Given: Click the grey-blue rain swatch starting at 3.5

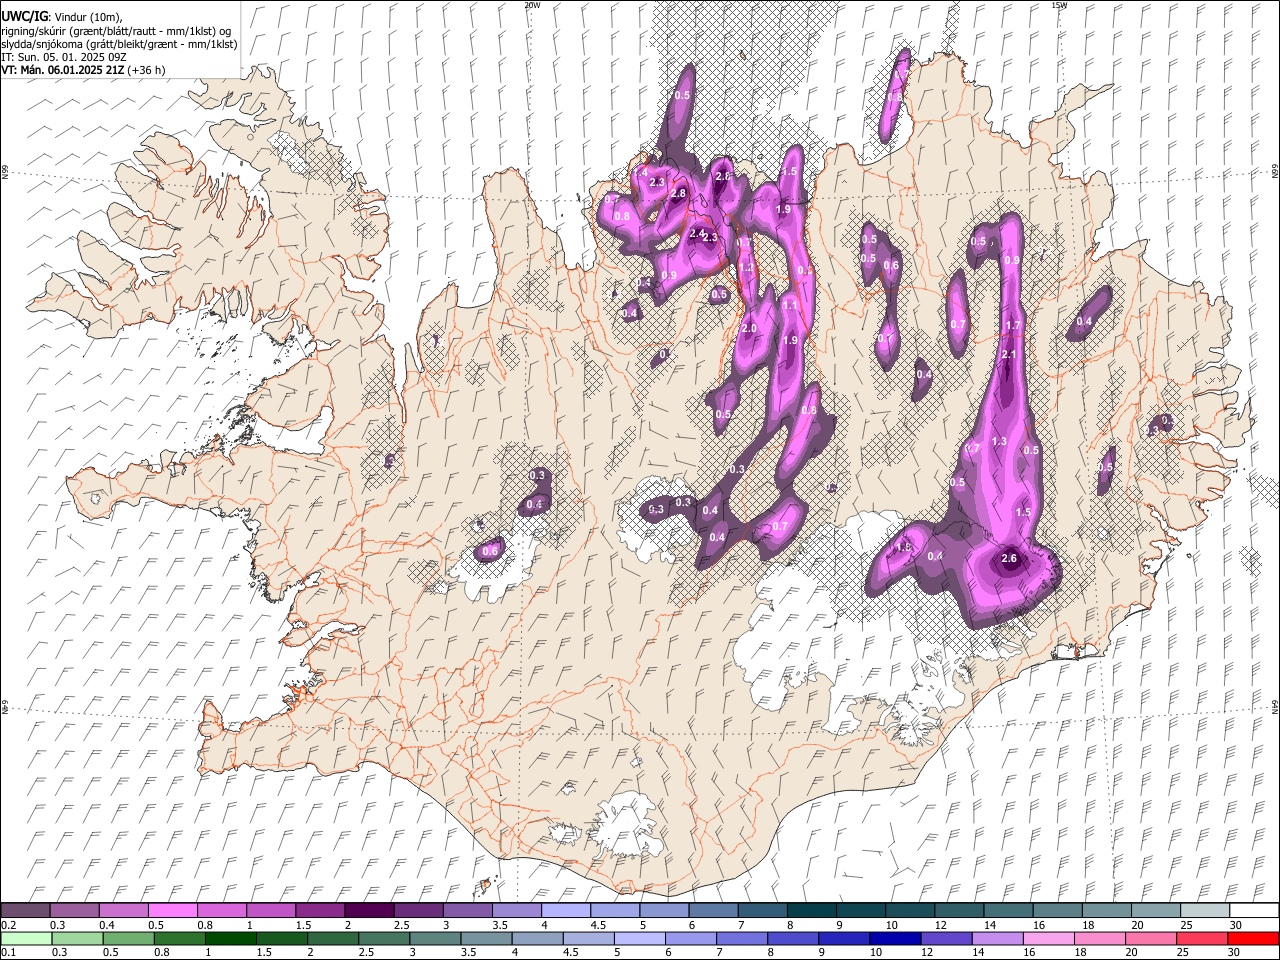Looking at the screenshot, I should 486,938.
